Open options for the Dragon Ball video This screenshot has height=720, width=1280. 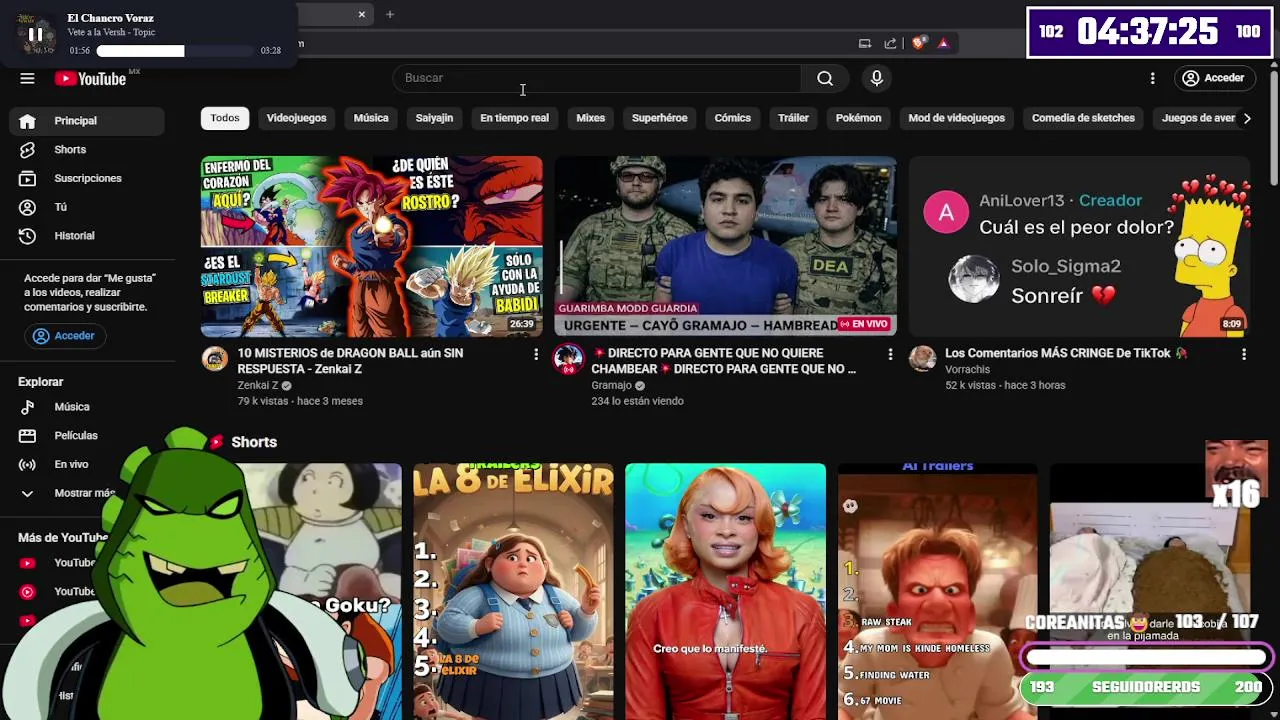(536, 354)
